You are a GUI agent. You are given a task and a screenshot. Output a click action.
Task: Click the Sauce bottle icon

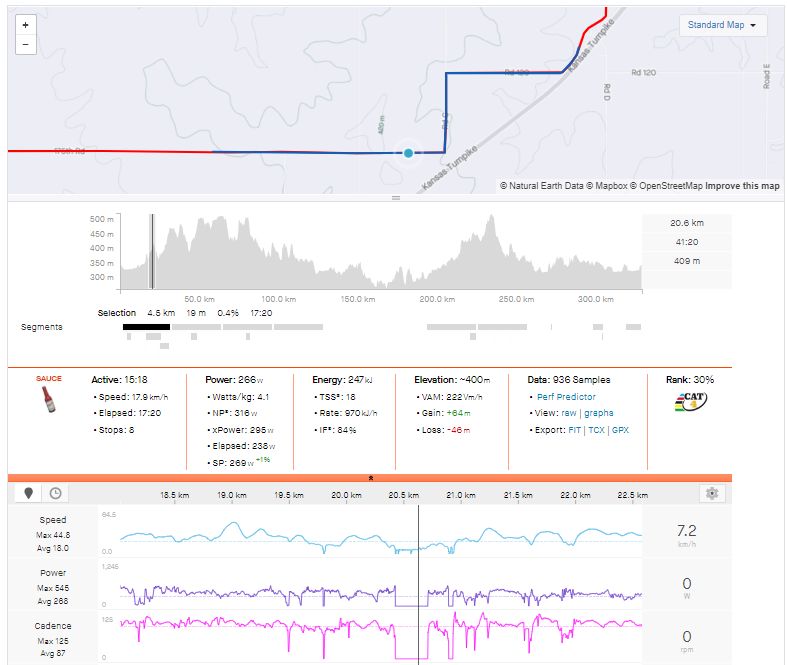(48, 400)
